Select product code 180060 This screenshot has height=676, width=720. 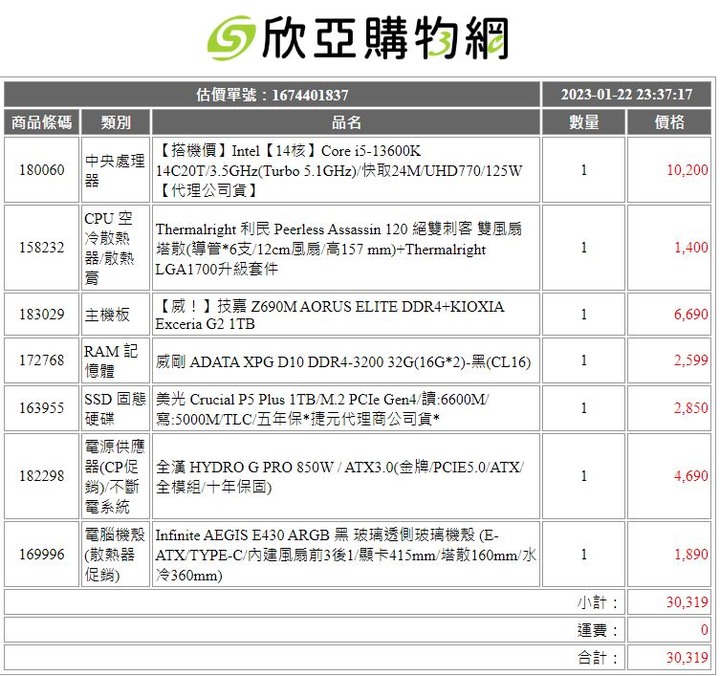click(x=41, y=170)
